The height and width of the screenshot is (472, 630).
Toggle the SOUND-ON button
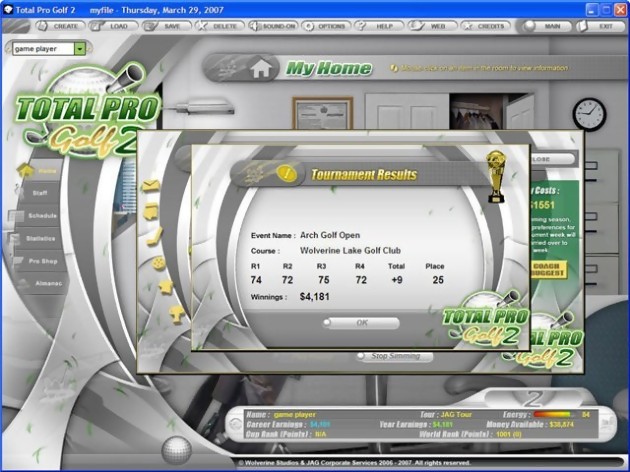(x=273, y=26)
